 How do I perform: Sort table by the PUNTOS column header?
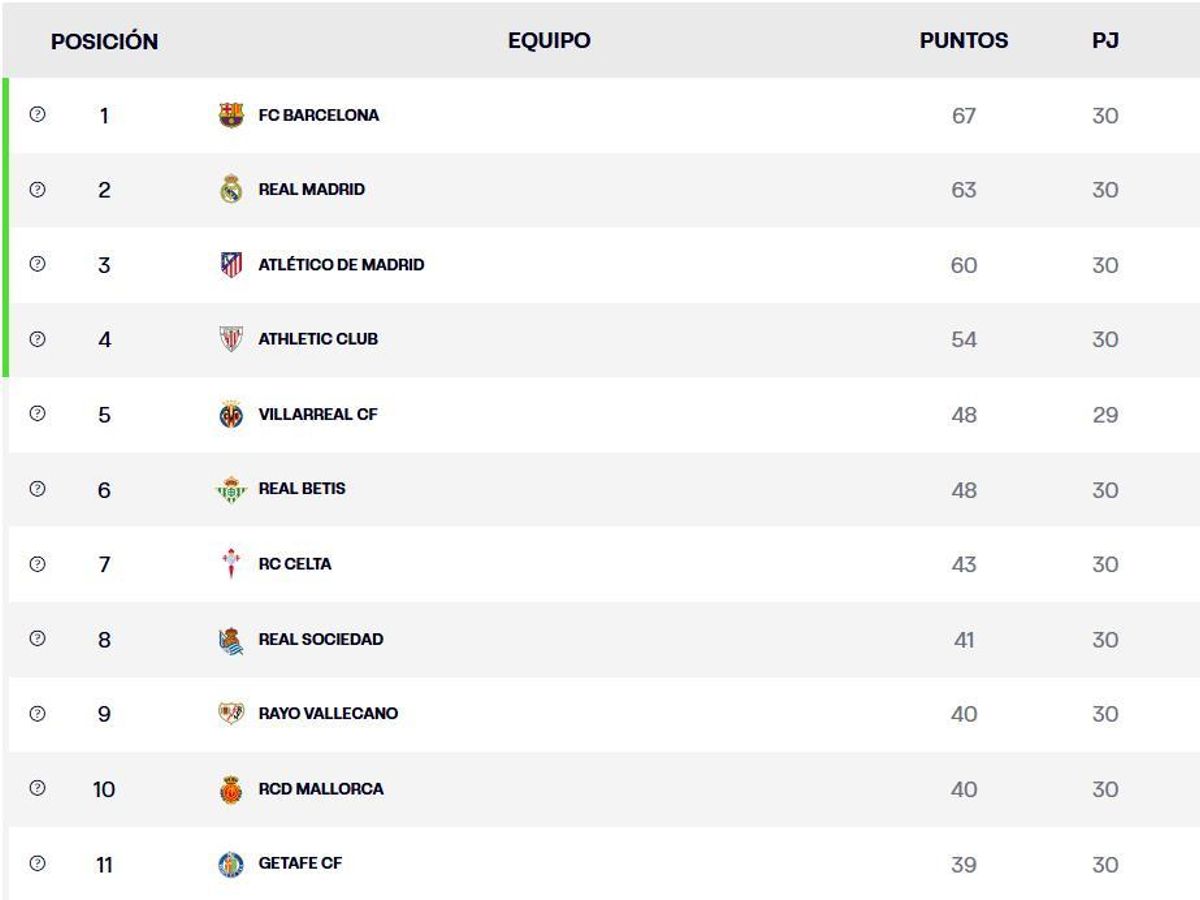[963, 41]
